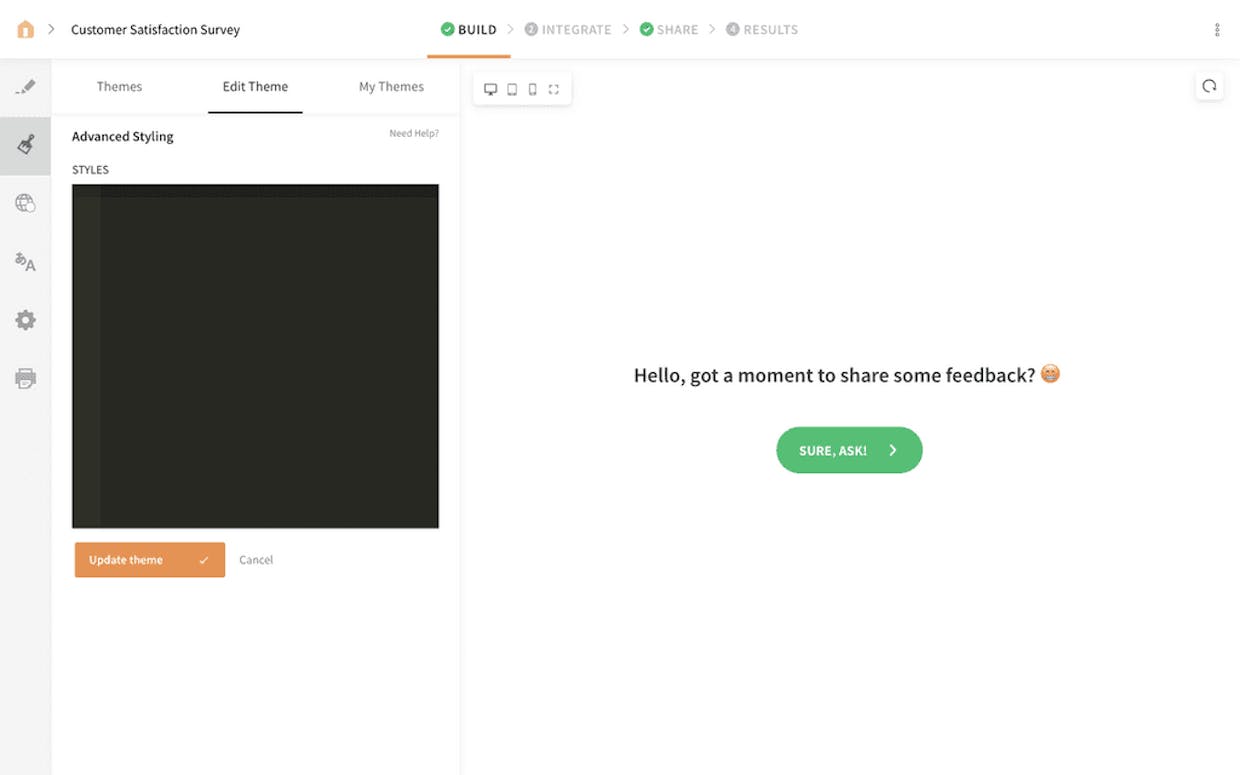Select the paintbrush design sidebar icon
The height and width of the screenshot is (775, 1240).
pyautogui.click(x=25, y=145)
